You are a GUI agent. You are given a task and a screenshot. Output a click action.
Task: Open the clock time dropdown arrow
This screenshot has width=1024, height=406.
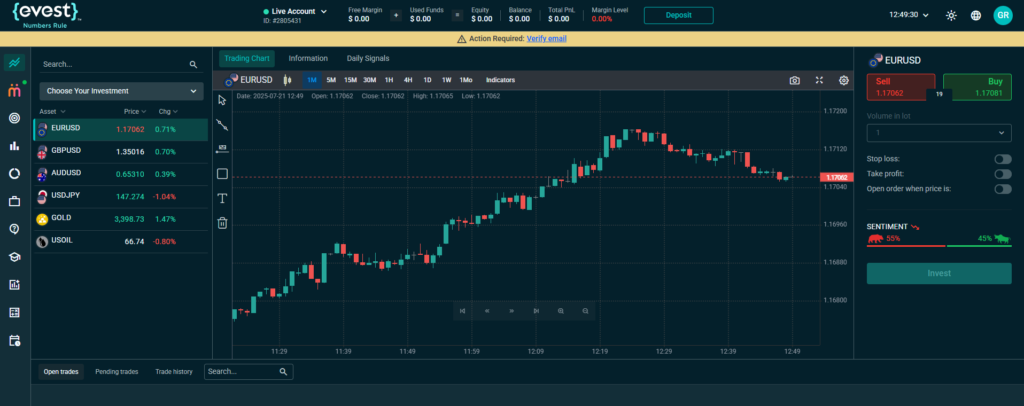[x=926, y=15]
